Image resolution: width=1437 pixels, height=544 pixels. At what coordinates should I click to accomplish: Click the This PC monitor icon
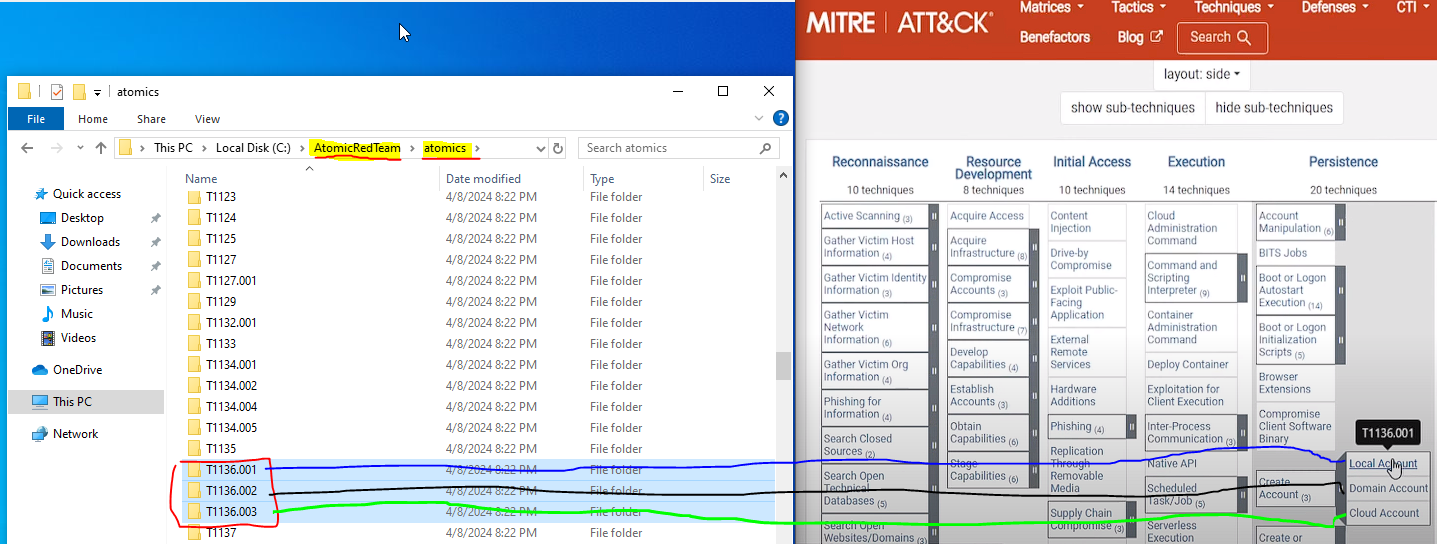(x=40, y=402)
